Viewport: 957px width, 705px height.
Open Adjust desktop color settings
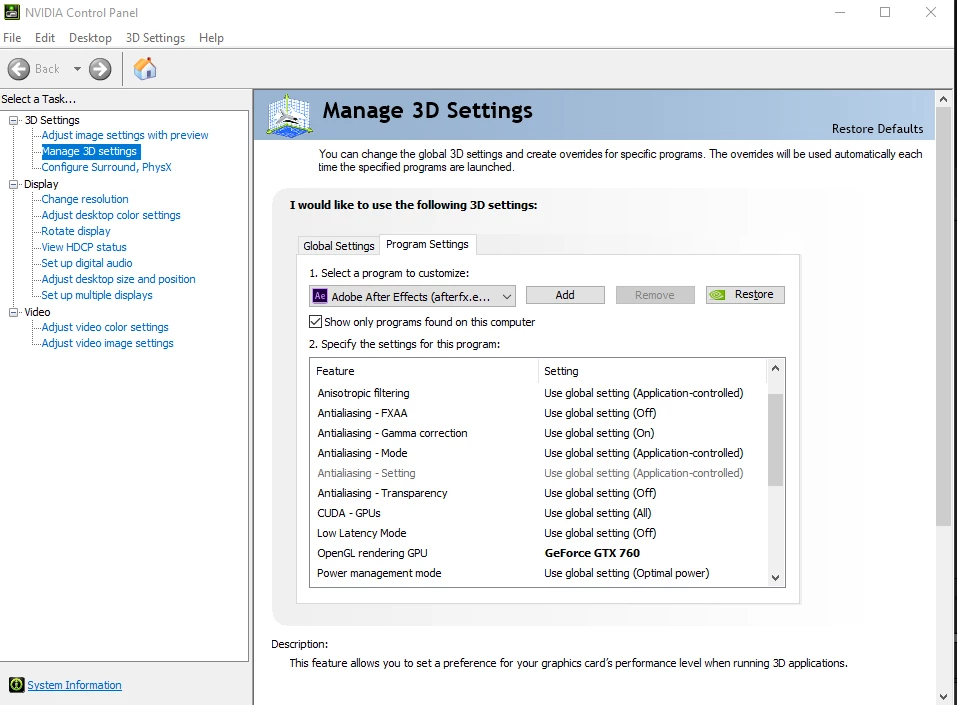(x=110, y=215)
